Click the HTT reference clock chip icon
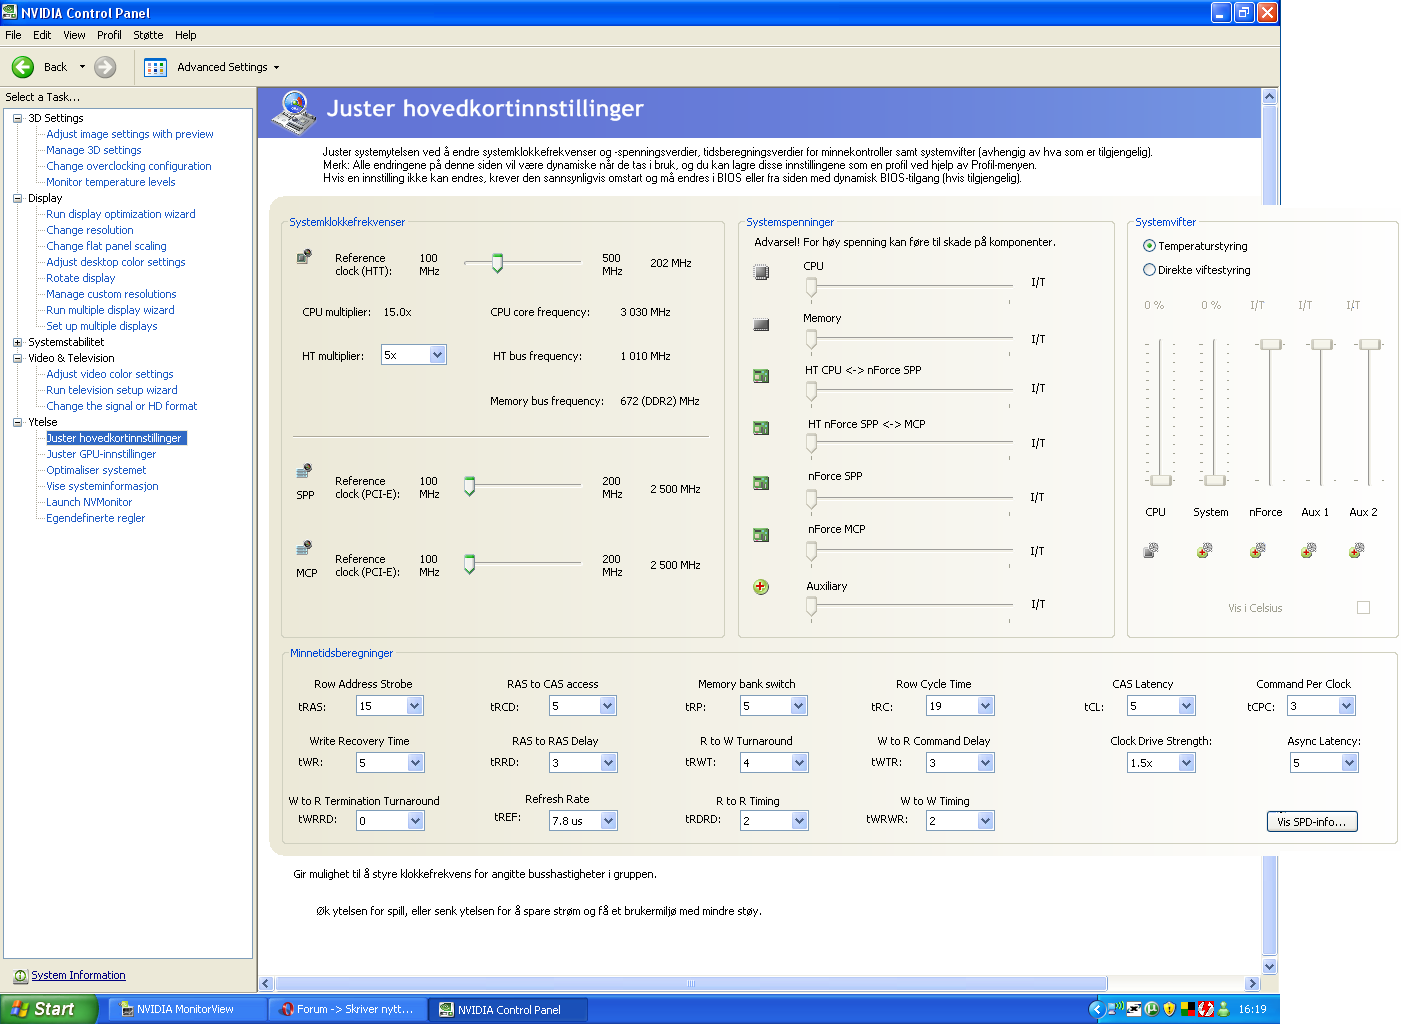1401x1024 pixels. click(x=305, y=257)
